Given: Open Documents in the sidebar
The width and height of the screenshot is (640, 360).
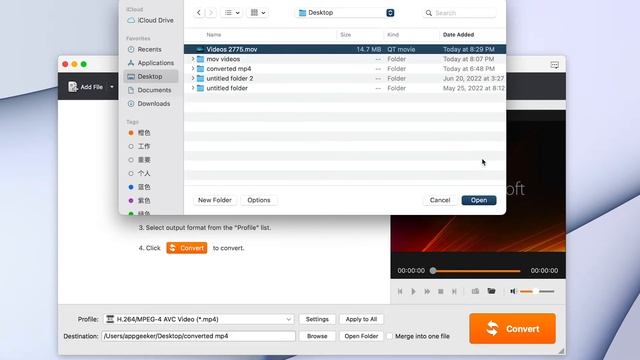Looking at the screenshot, I should click(x=150, y=90).
